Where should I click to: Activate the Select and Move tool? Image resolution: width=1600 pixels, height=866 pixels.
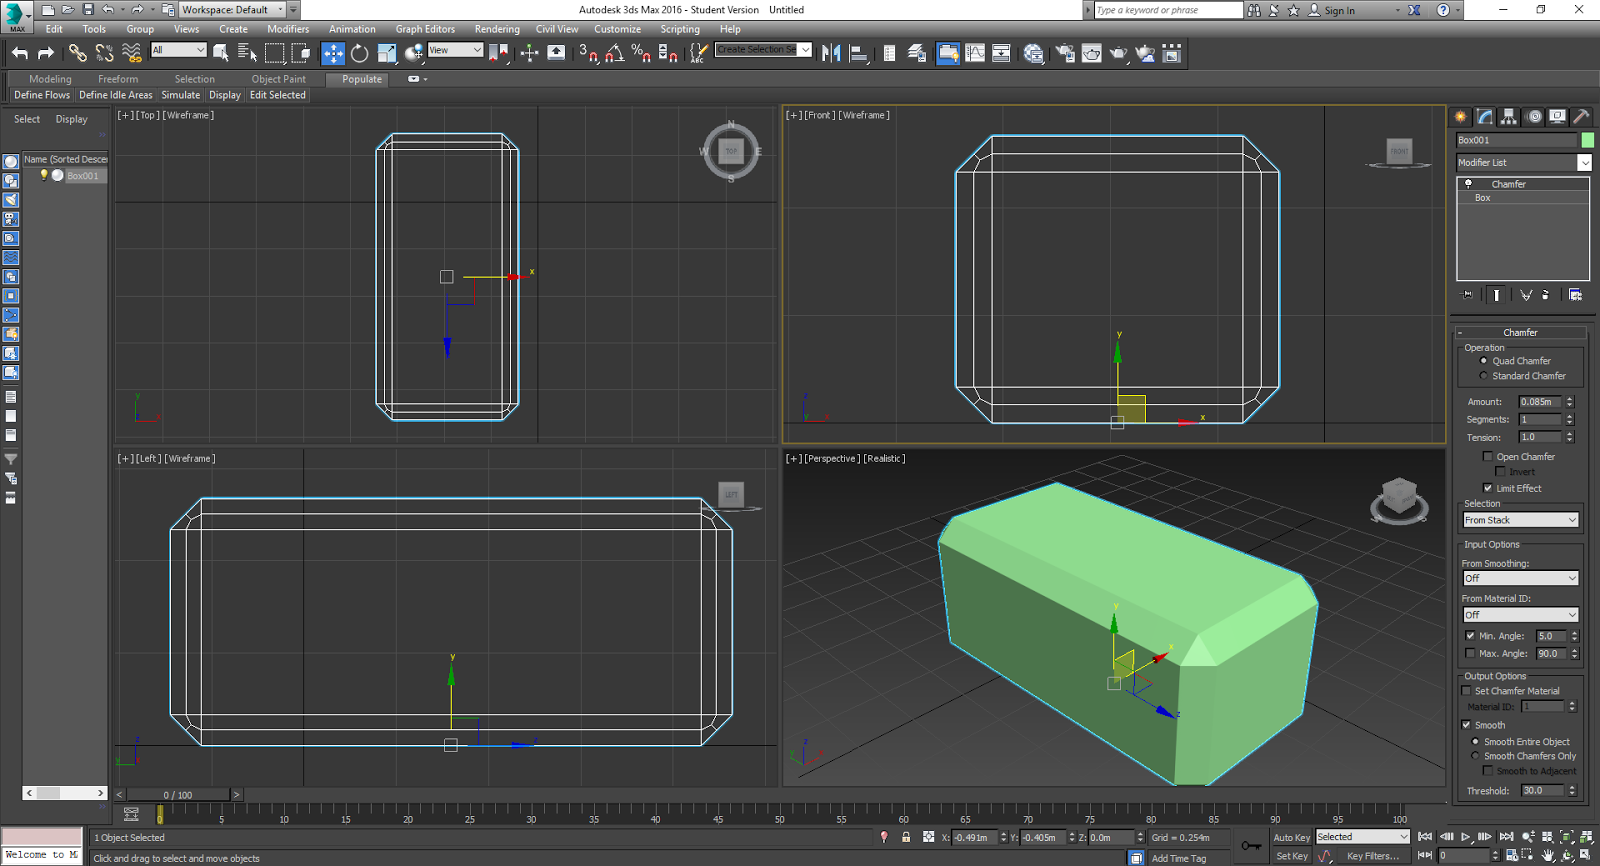pyautogui.click(x=333, y=53)
